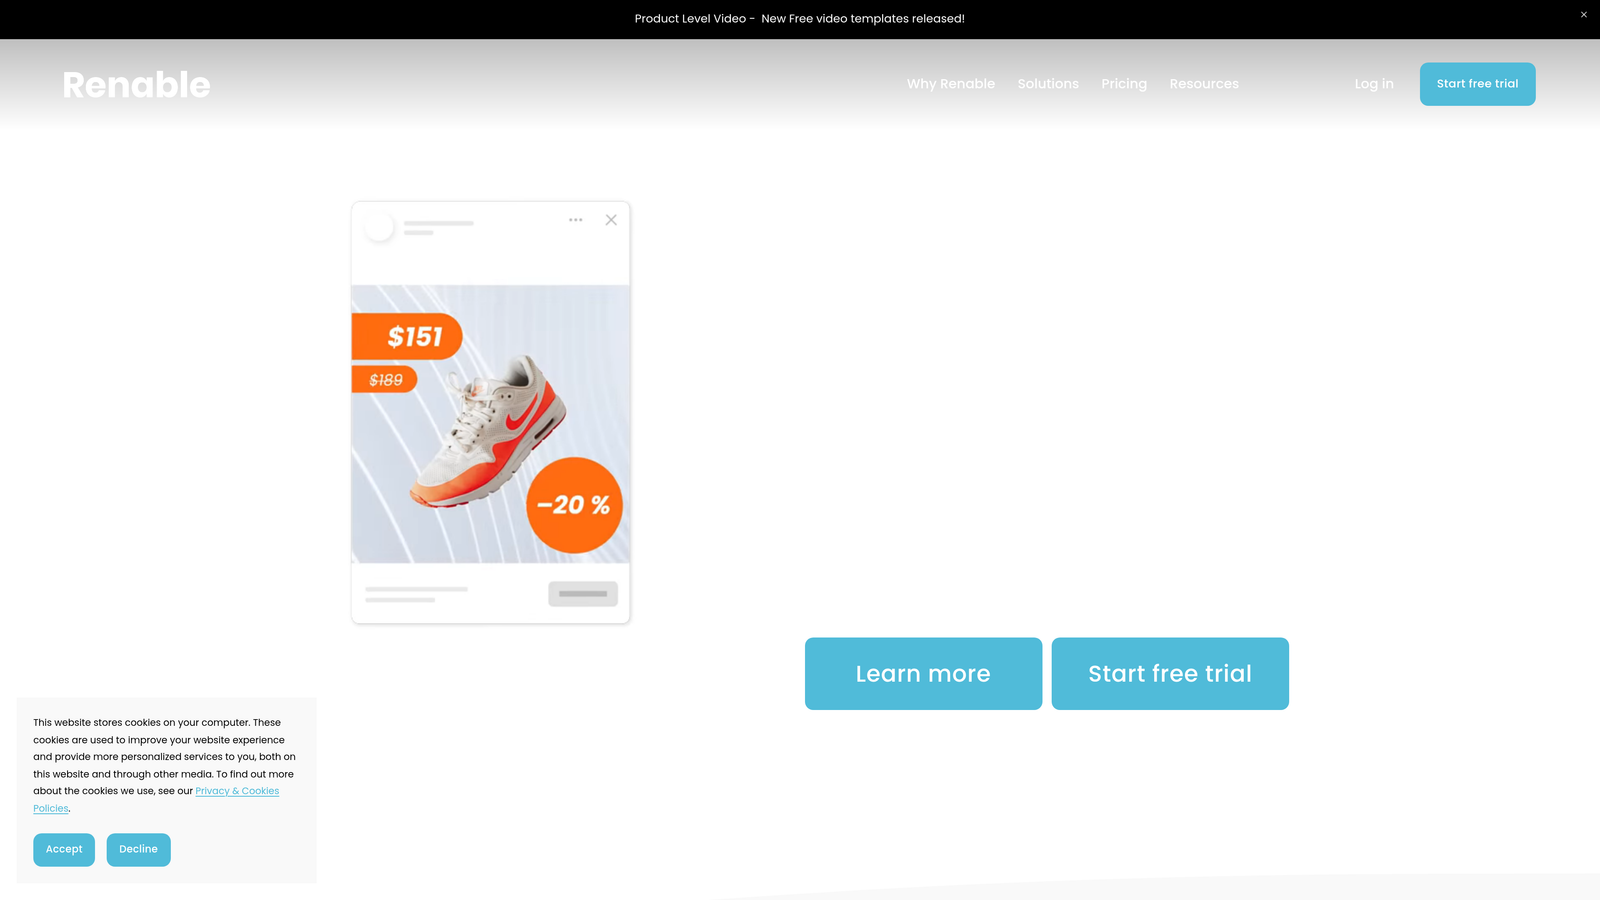Screen dimensions: 1600x900
Task: Click the $151 price badge
Action: (407, 336)
